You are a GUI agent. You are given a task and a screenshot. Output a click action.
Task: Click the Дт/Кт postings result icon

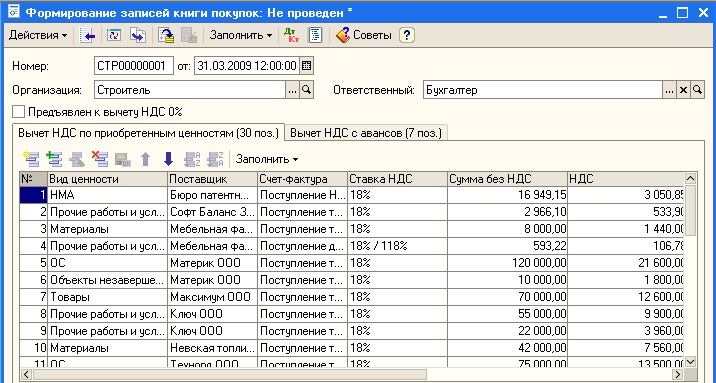[x=291, y=35]
